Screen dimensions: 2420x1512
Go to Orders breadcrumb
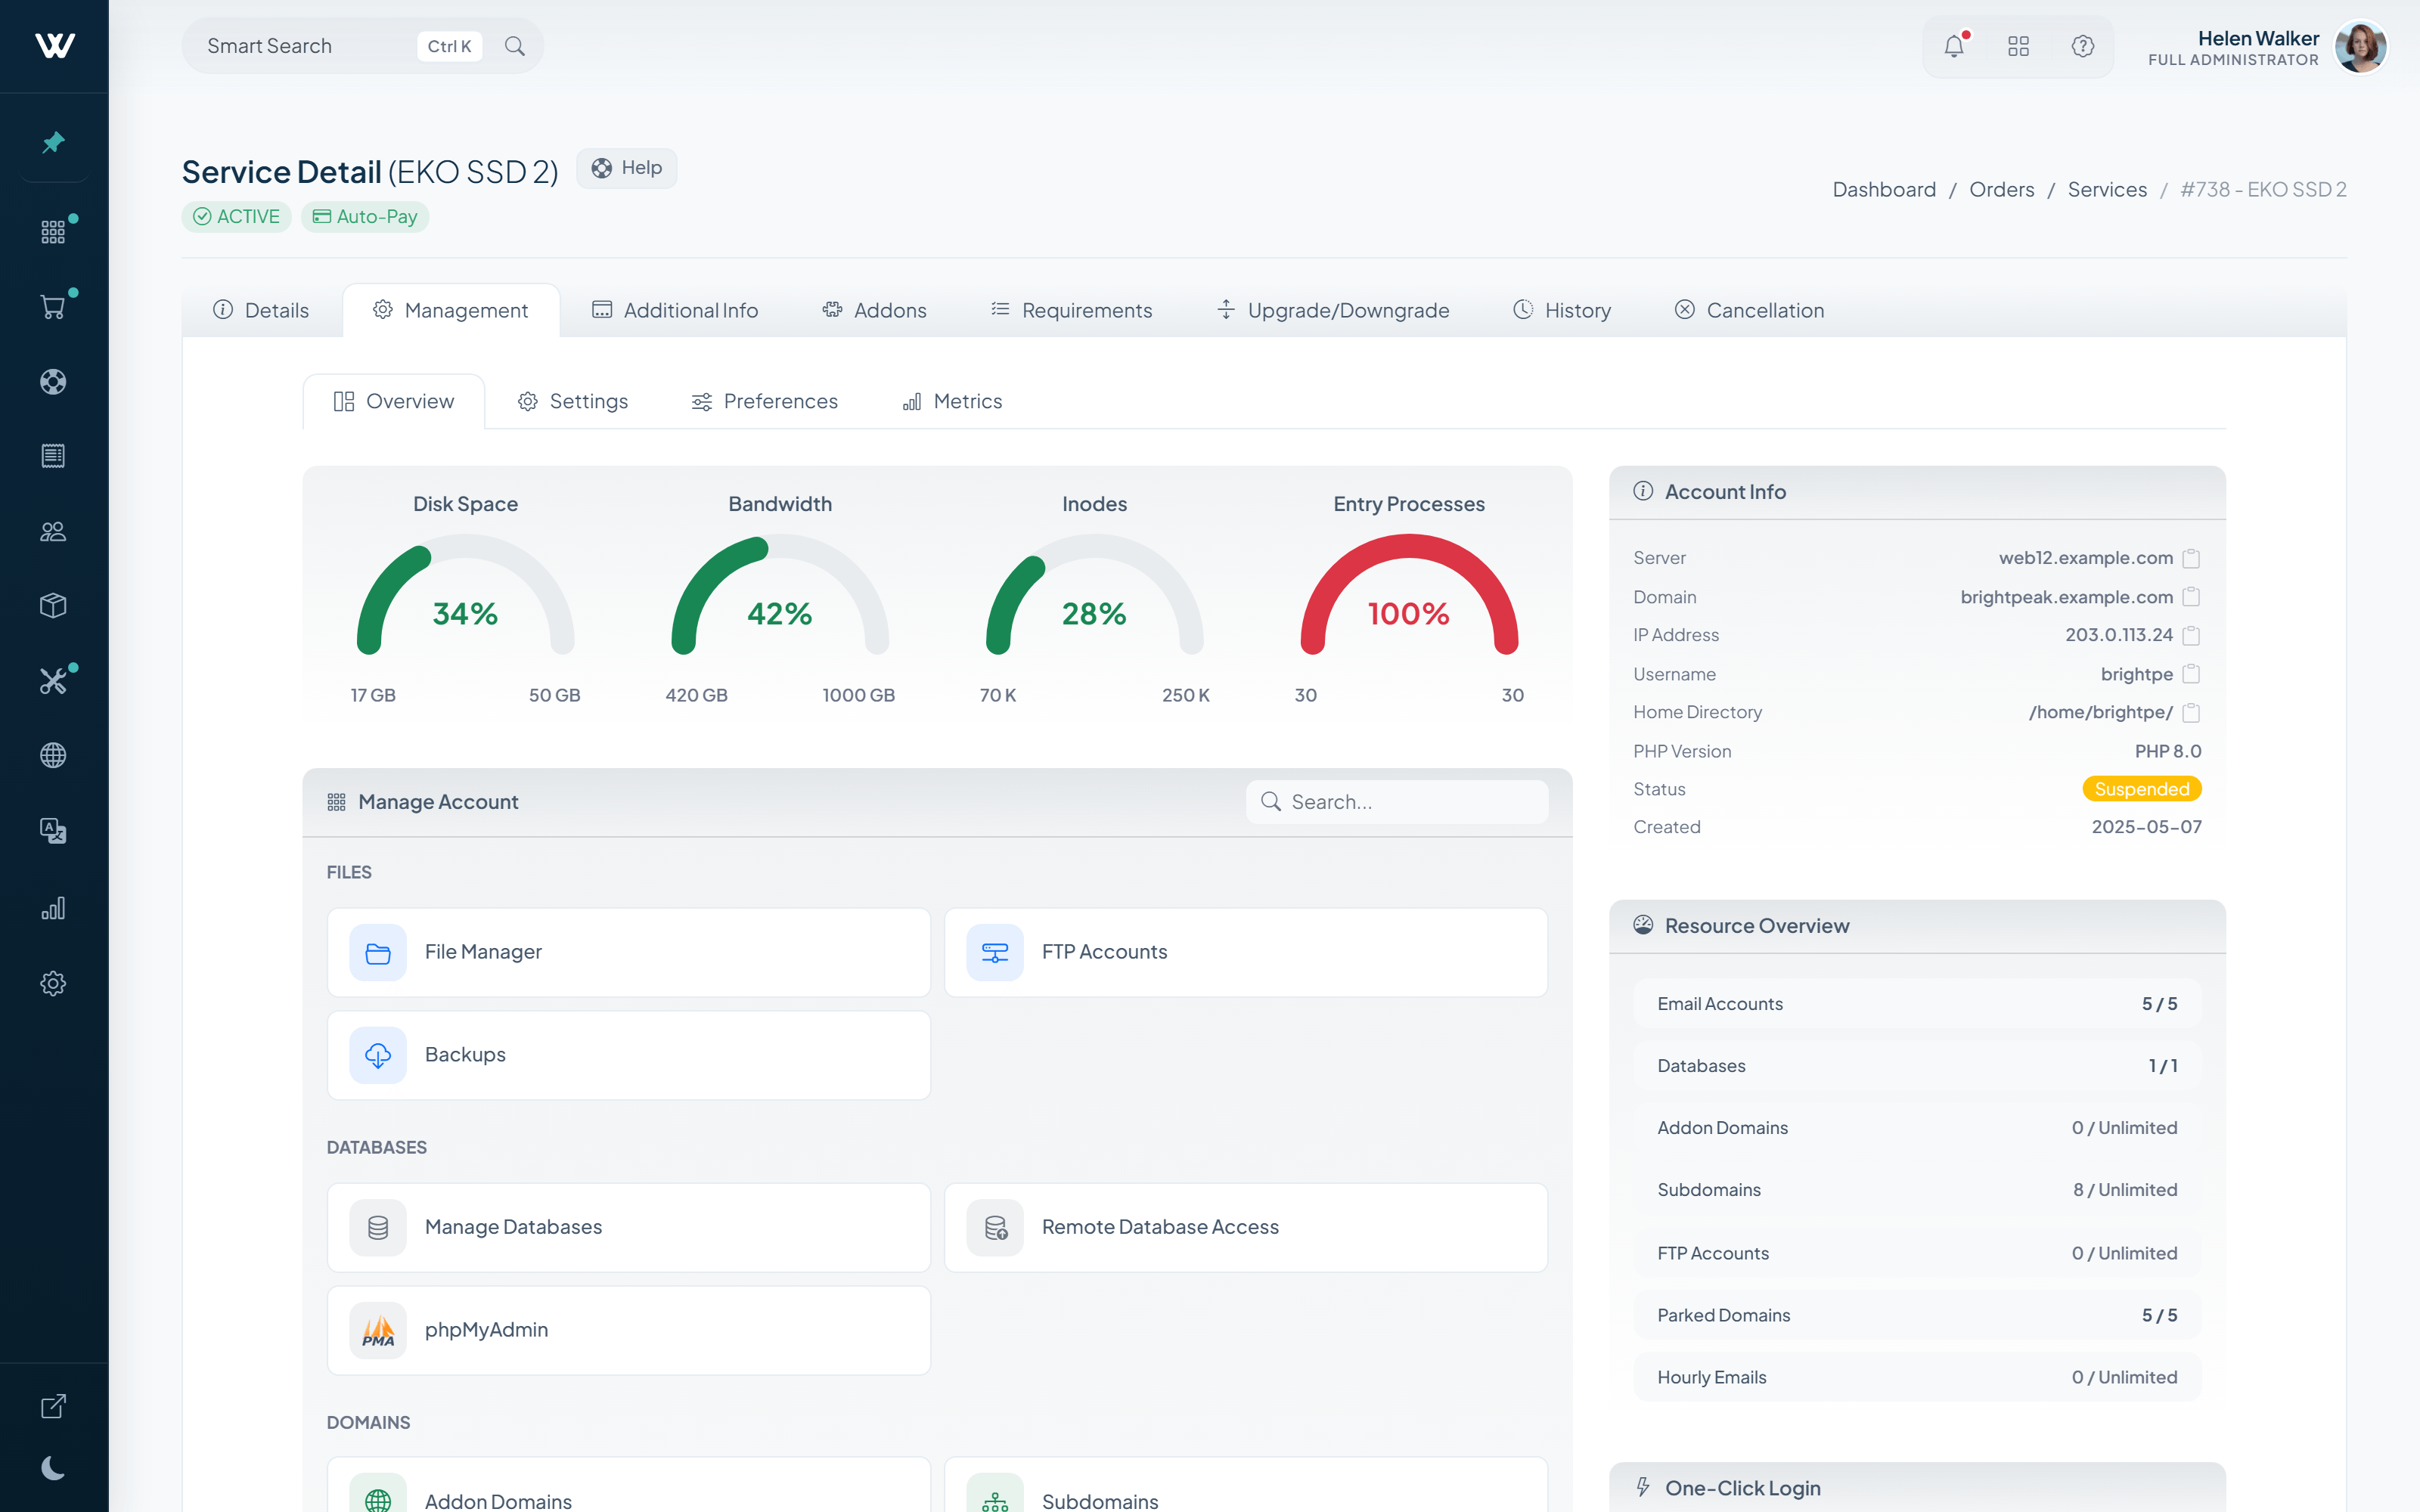(2001, 189)
